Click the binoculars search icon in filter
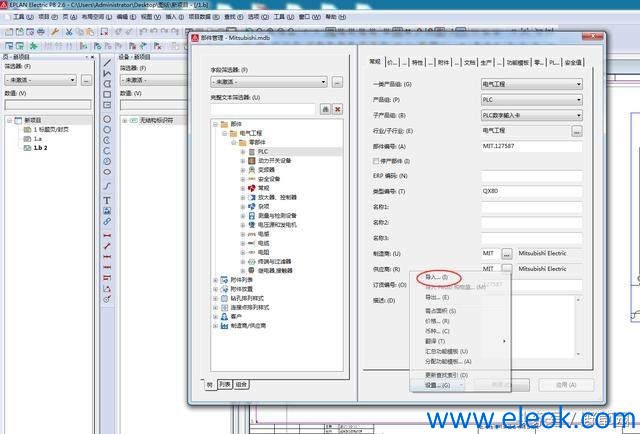Viewport: 640px width, 434px height. 325,109
